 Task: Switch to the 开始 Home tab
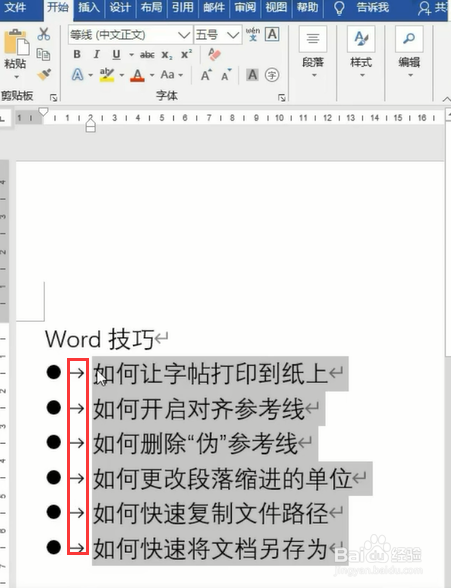(58, 8)
